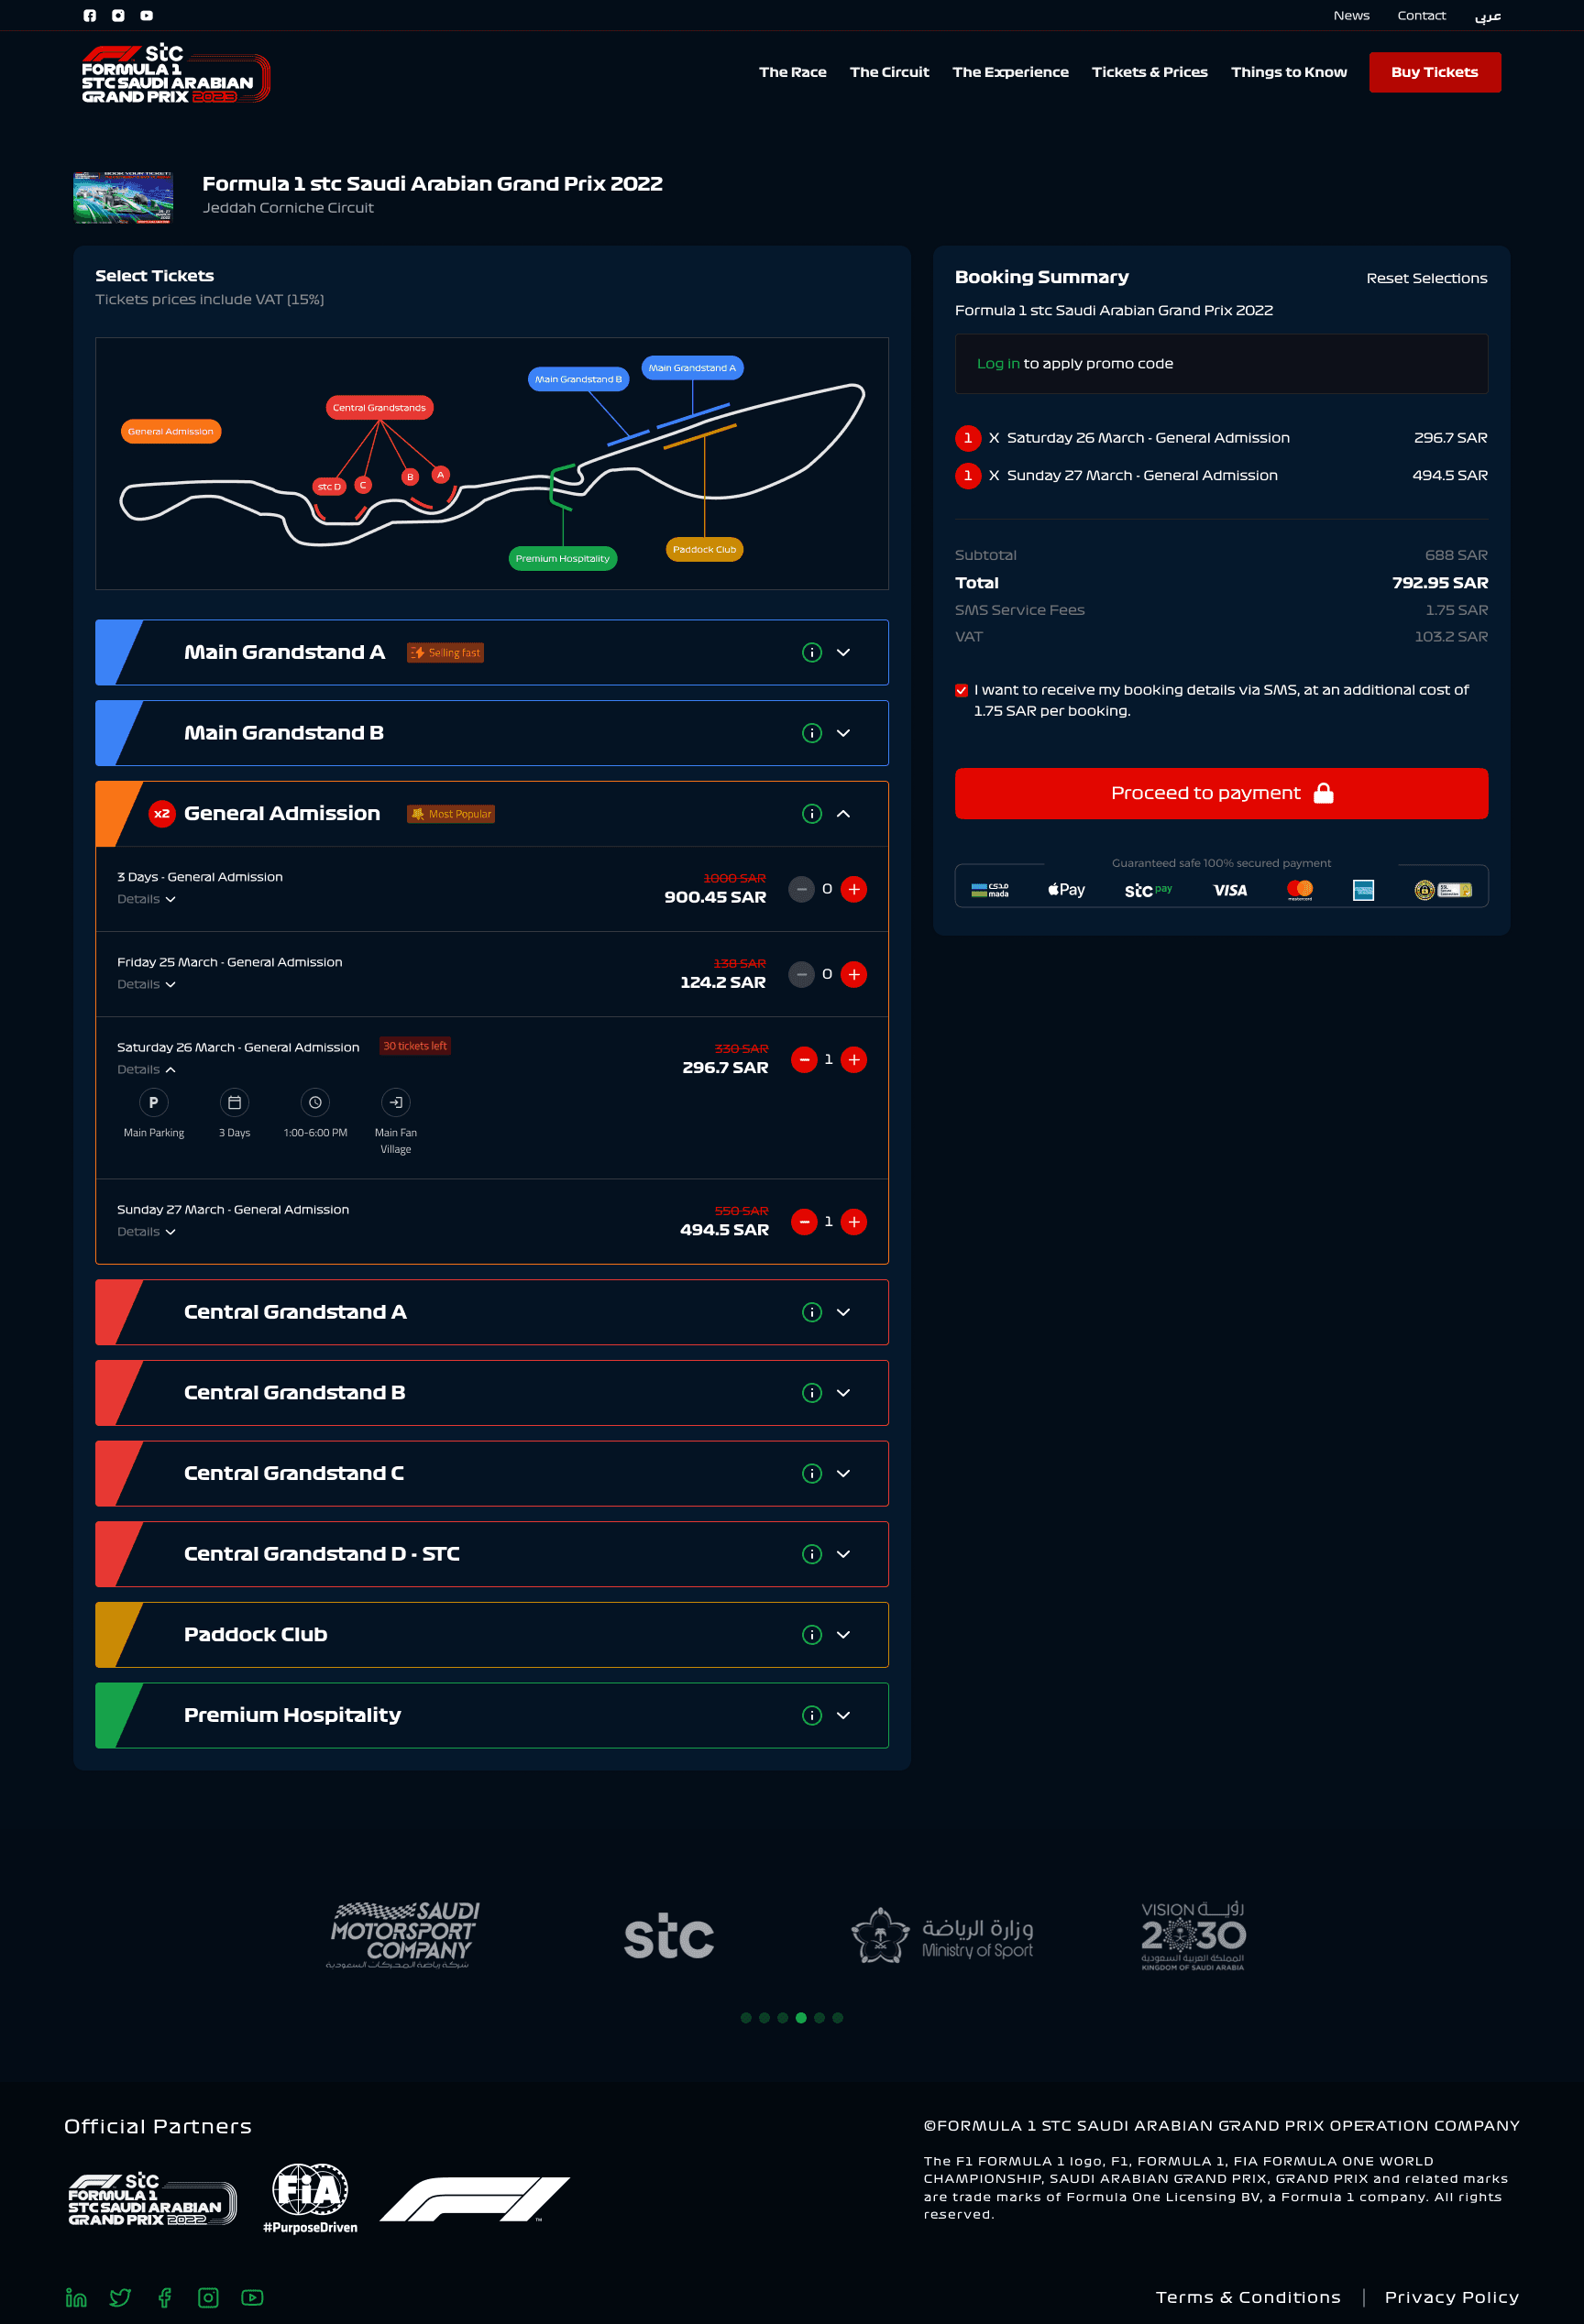Show info for Central Grandstand D - STC

[812, 1554]
